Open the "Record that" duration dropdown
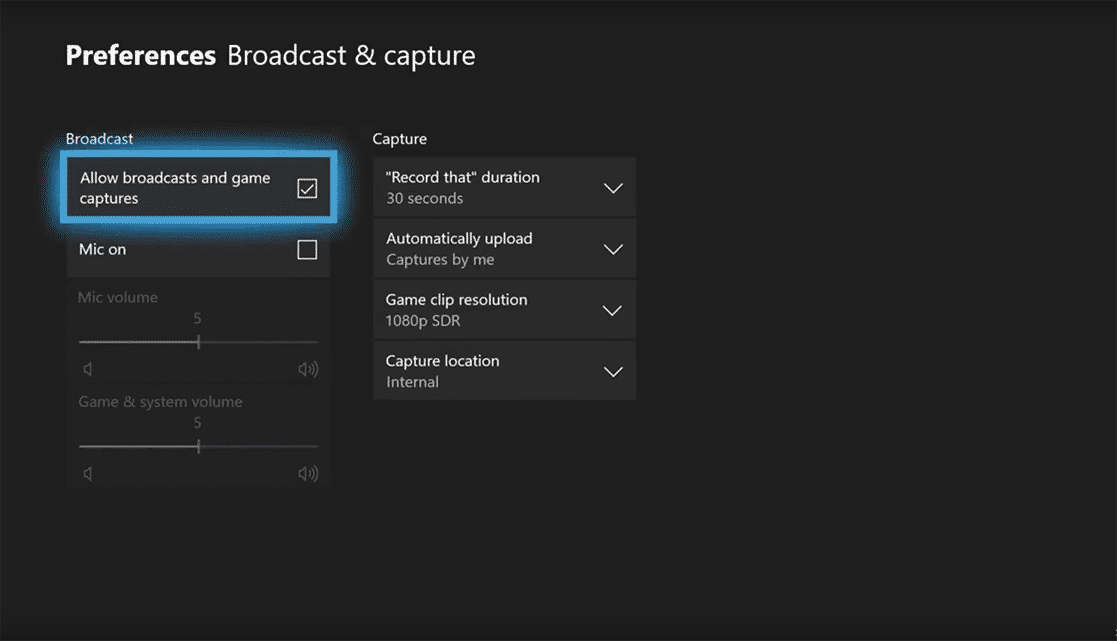Image resolution: width=1117 pixels, height=641 pixels. (504, 188)
